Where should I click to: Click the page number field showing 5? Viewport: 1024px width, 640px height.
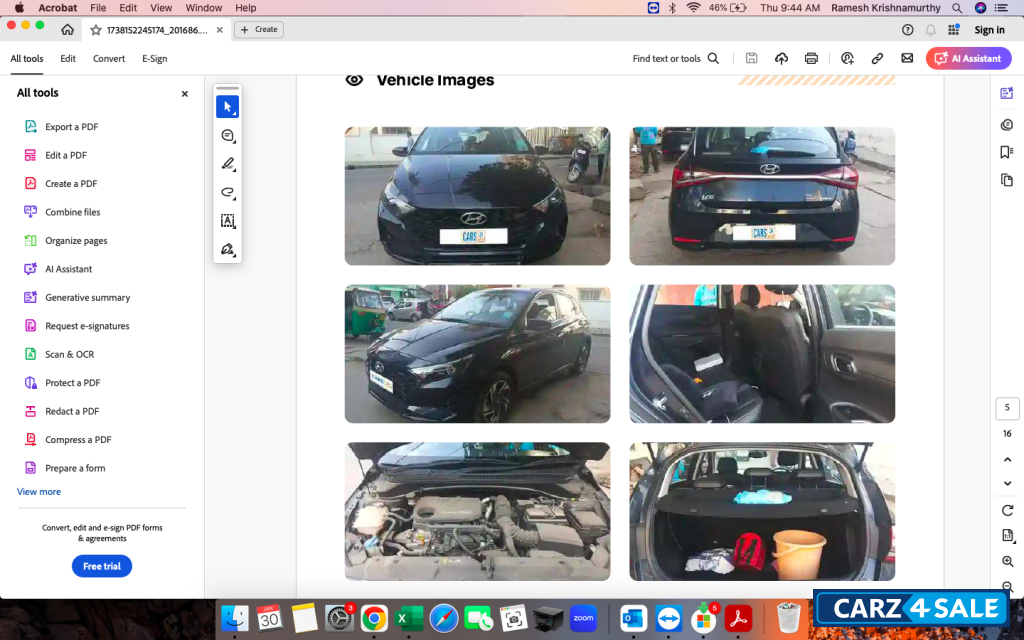[1007, 408]
